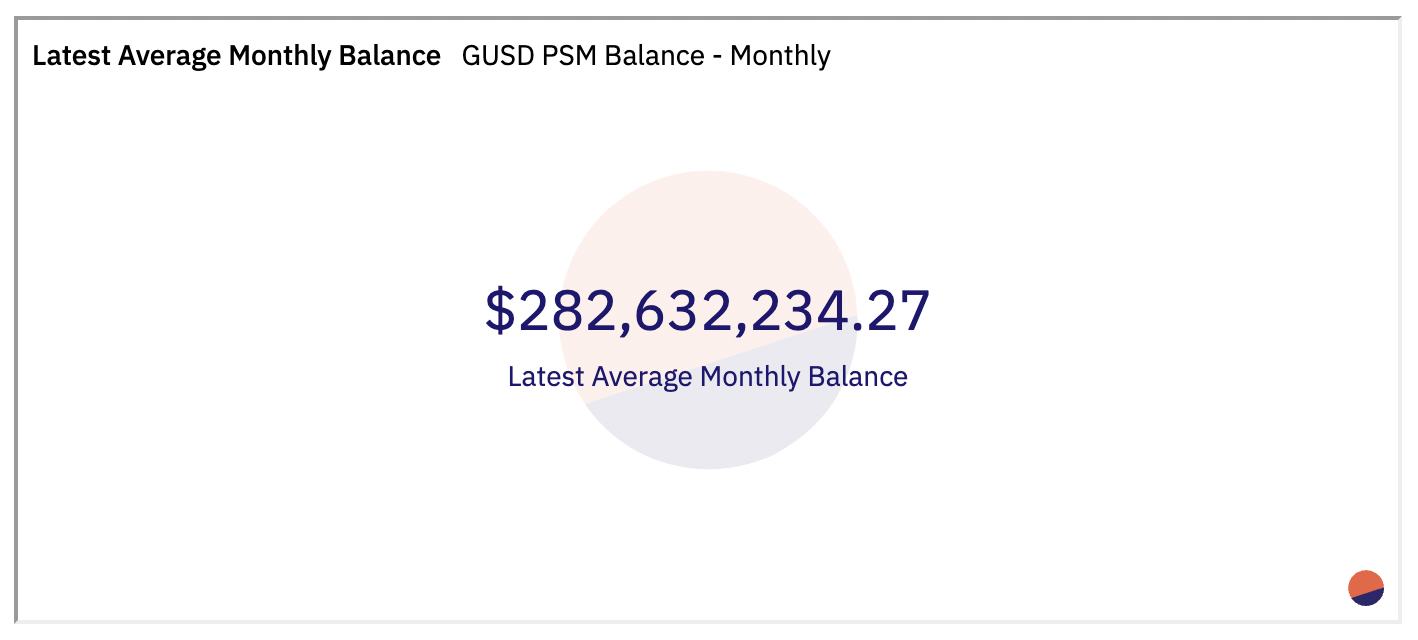Click the orange half of the corner logo
The width and height of the screenshot is (1418, 640).
point(1364,582)
